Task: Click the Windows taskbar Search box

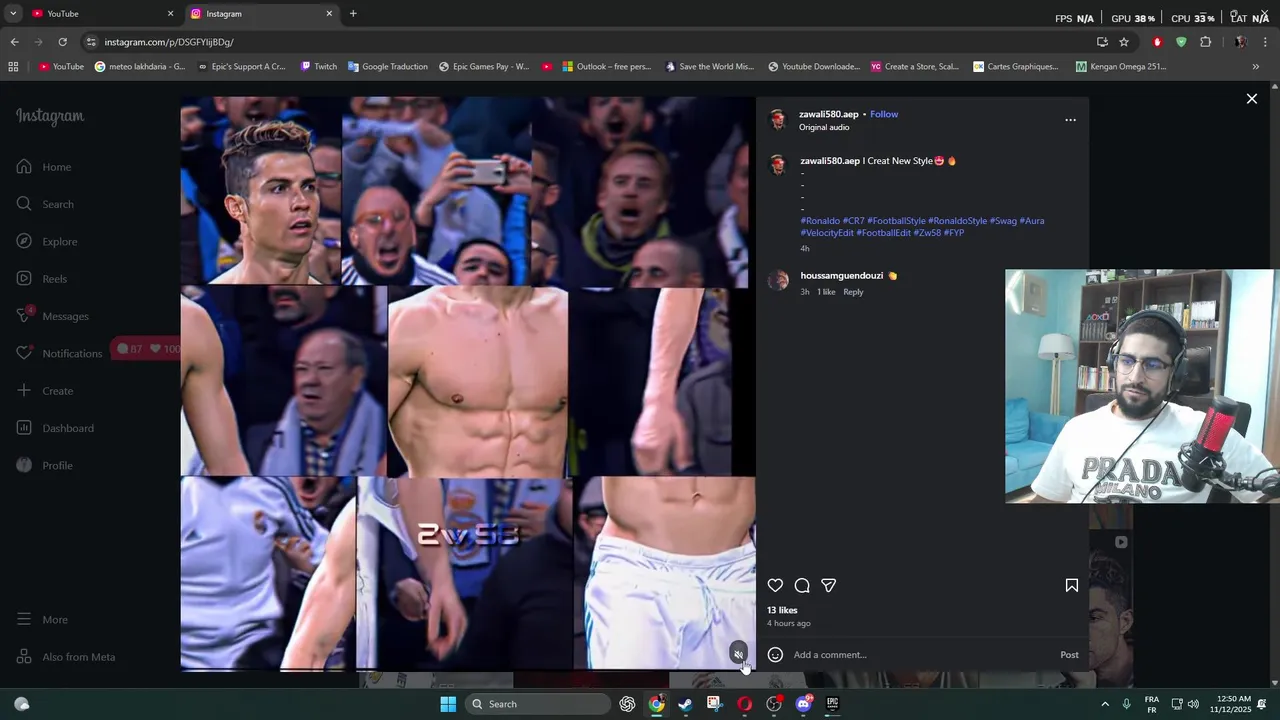Action: point(540,704)
